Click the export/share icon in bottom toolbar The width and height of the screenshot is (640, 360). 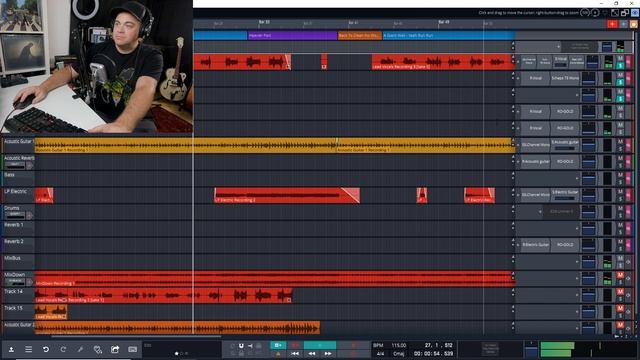coord(115,349)
